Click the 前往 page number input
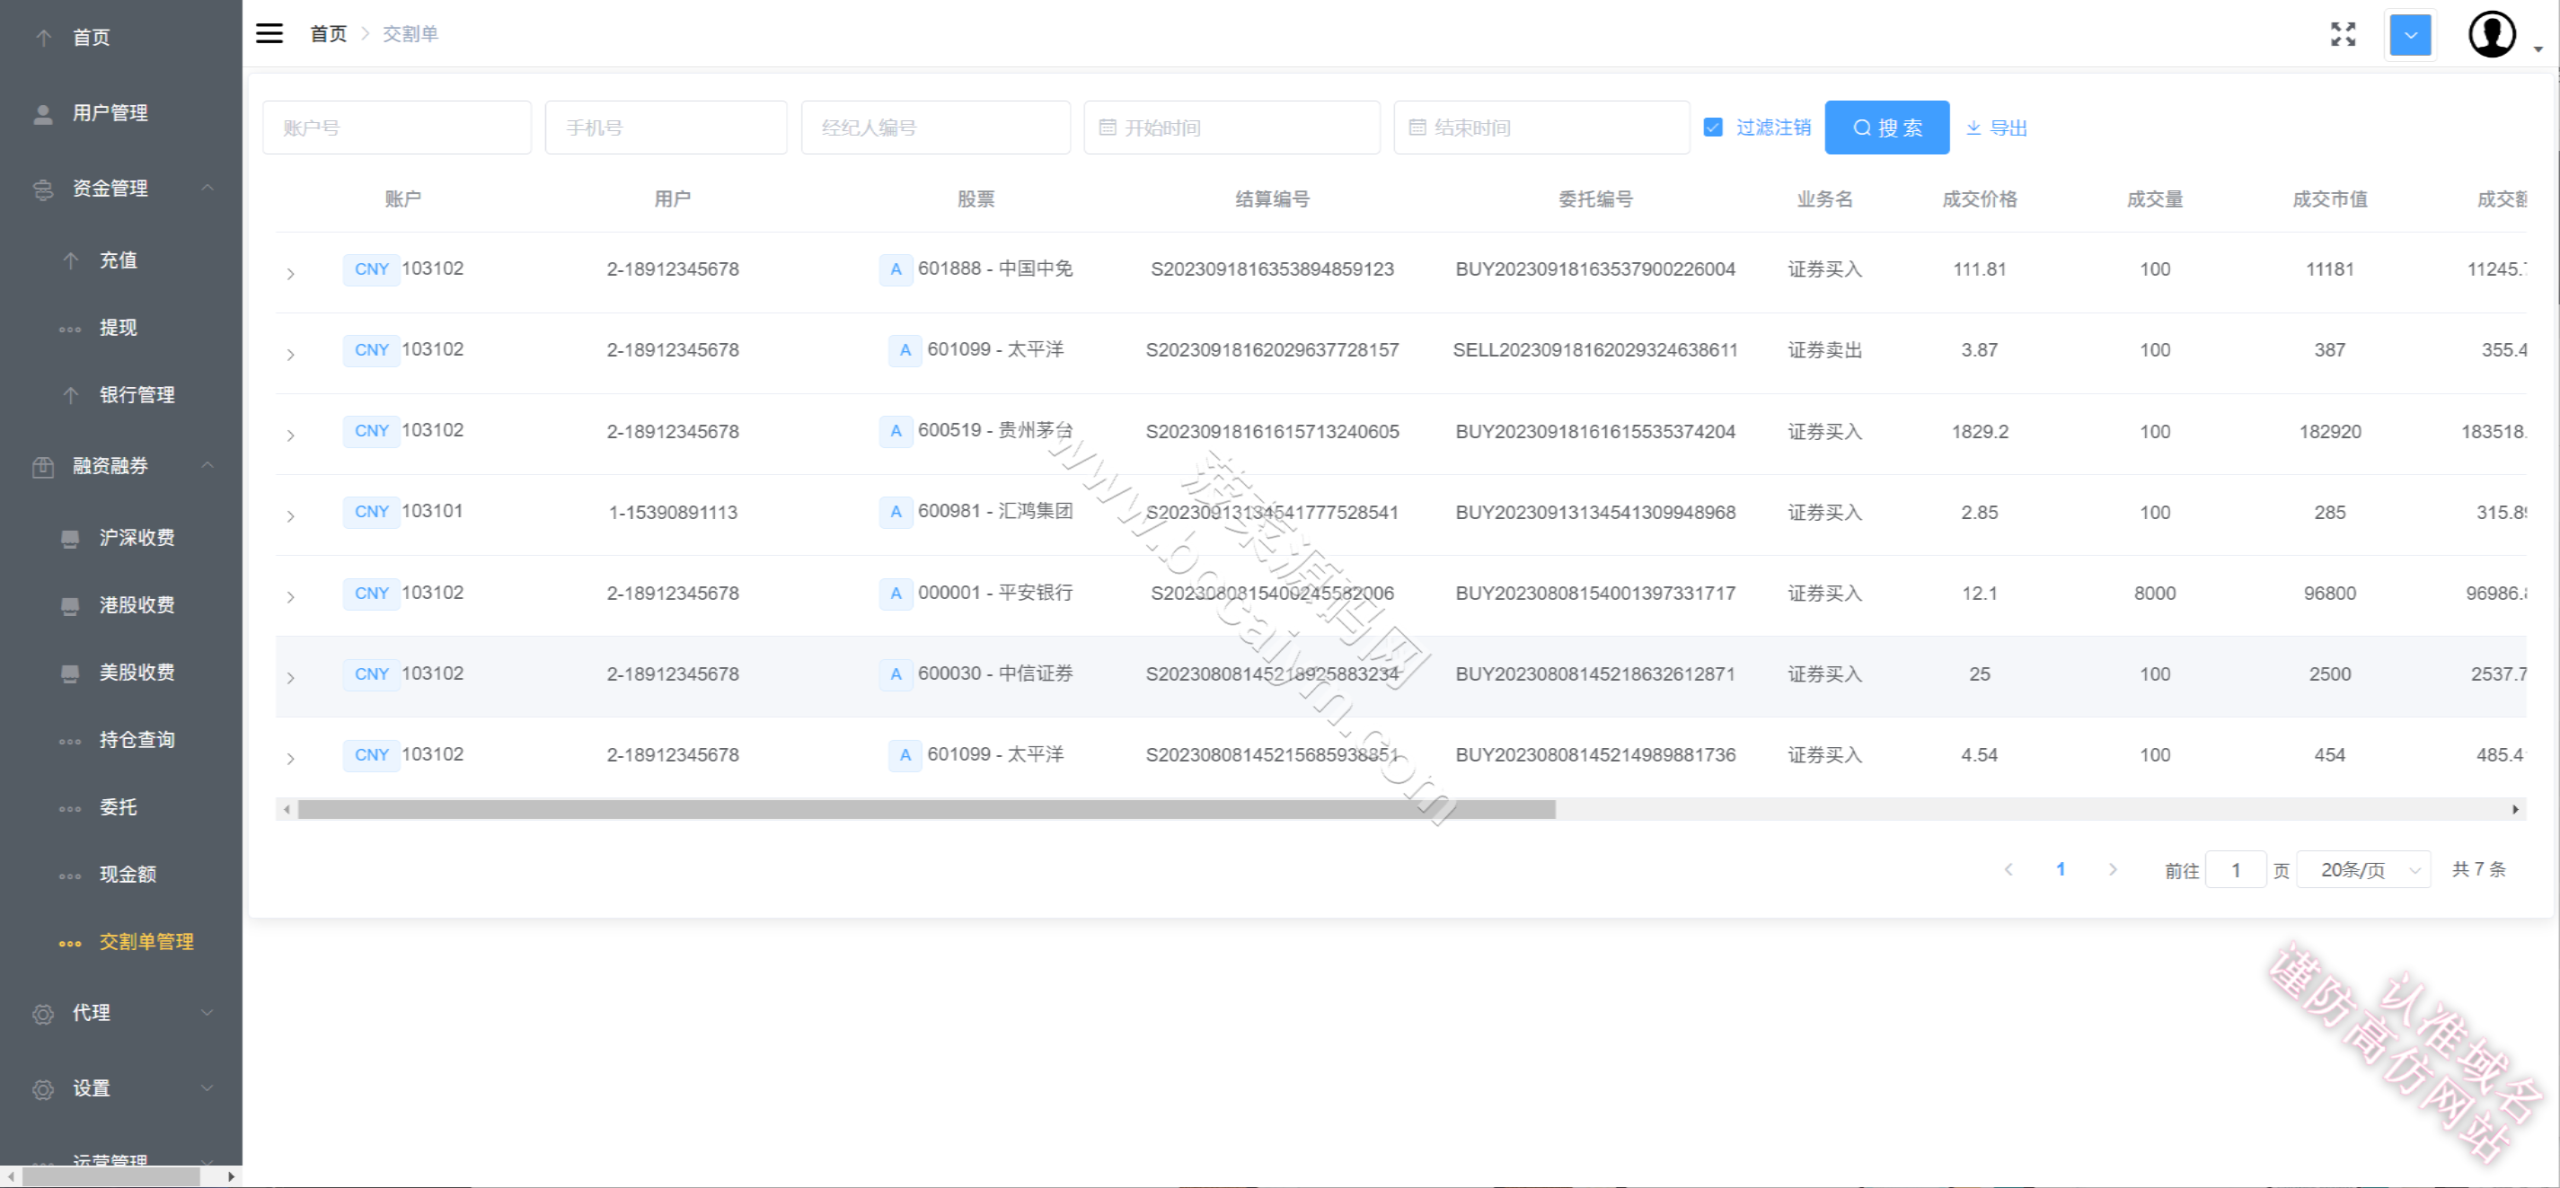 point(2235,870)
